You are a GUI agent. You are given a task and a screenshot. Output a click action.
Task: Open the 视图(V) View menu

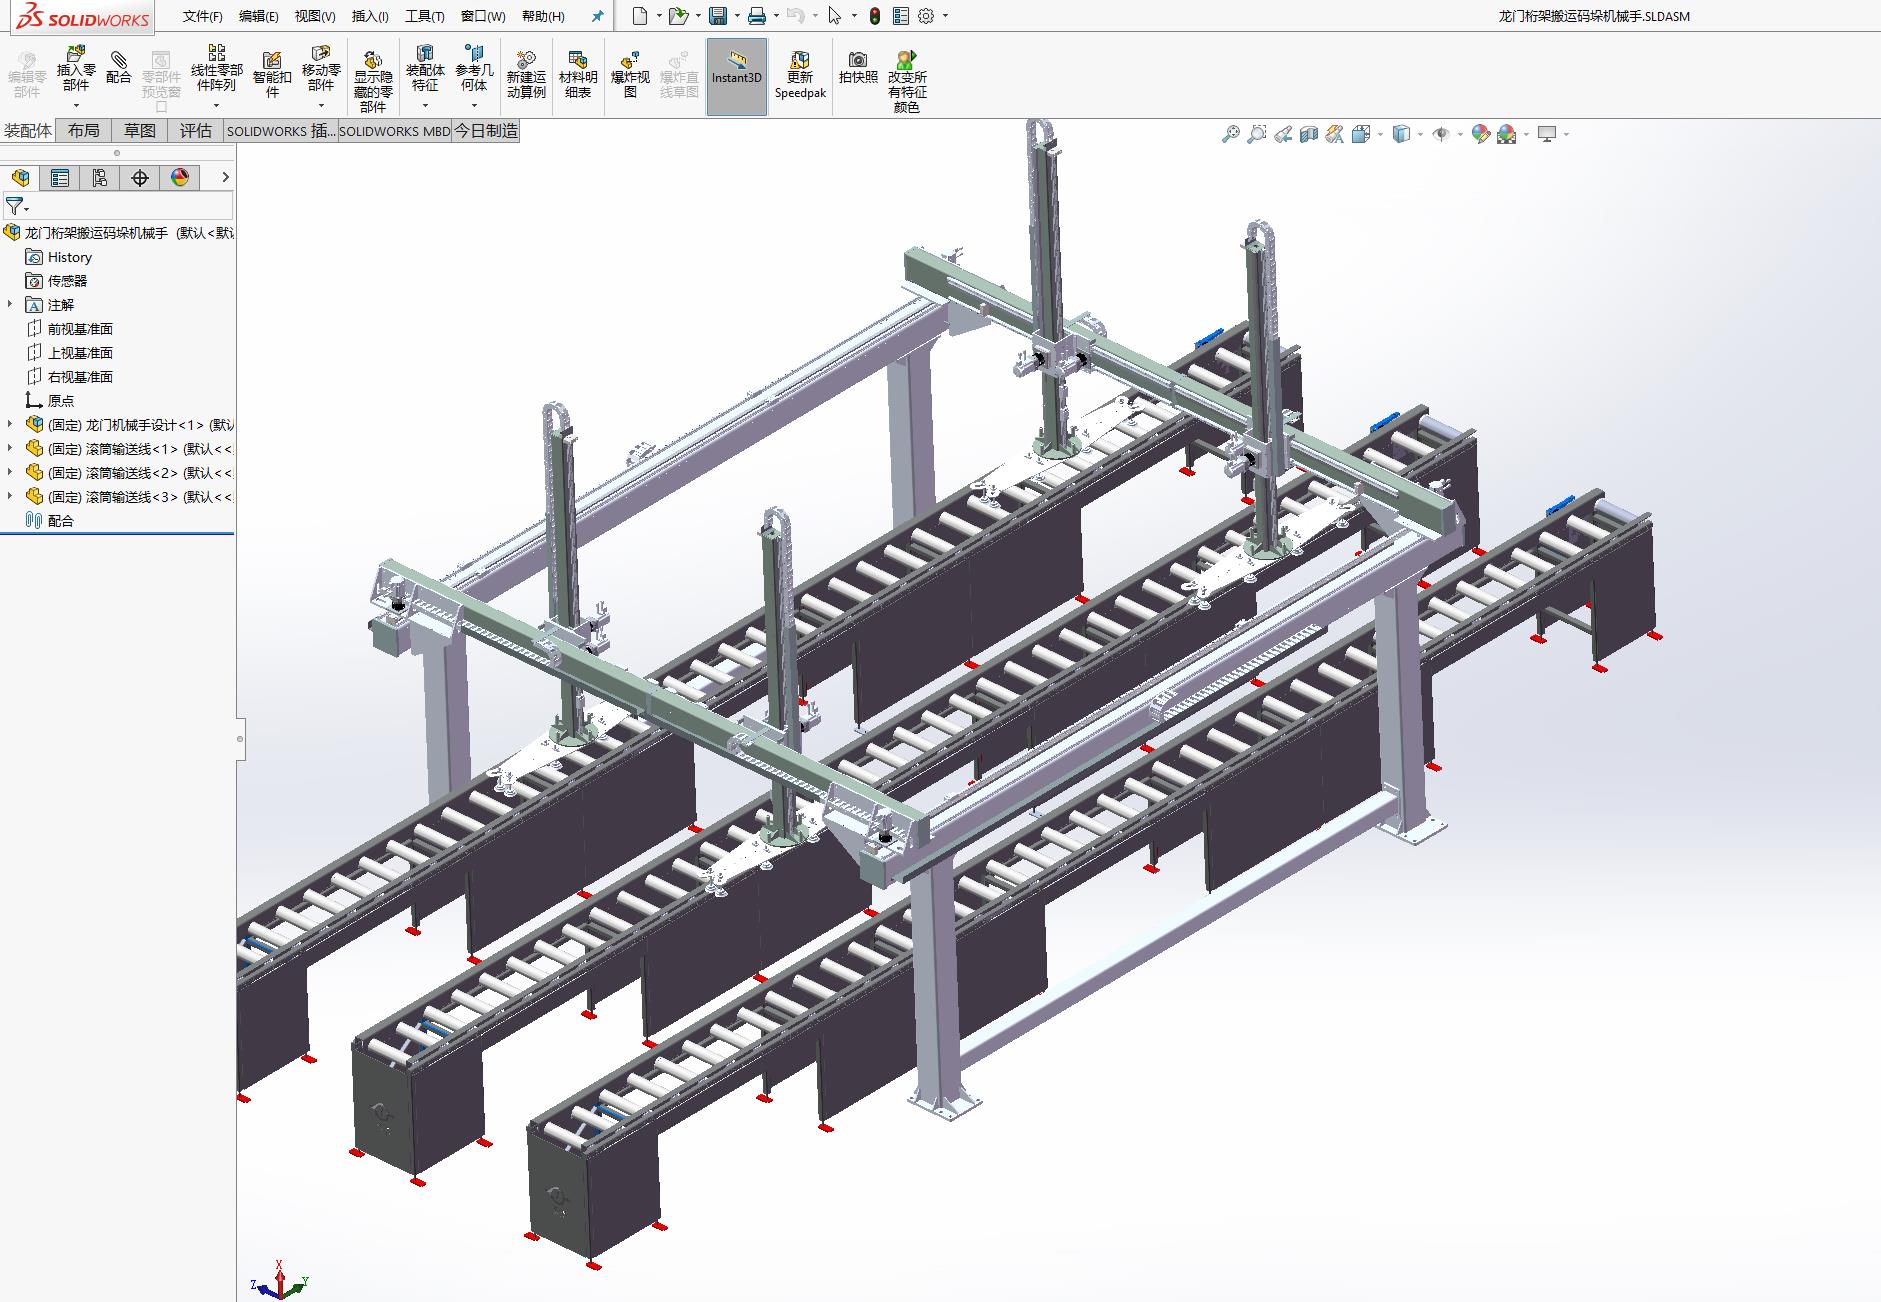(x=315, y=16)
